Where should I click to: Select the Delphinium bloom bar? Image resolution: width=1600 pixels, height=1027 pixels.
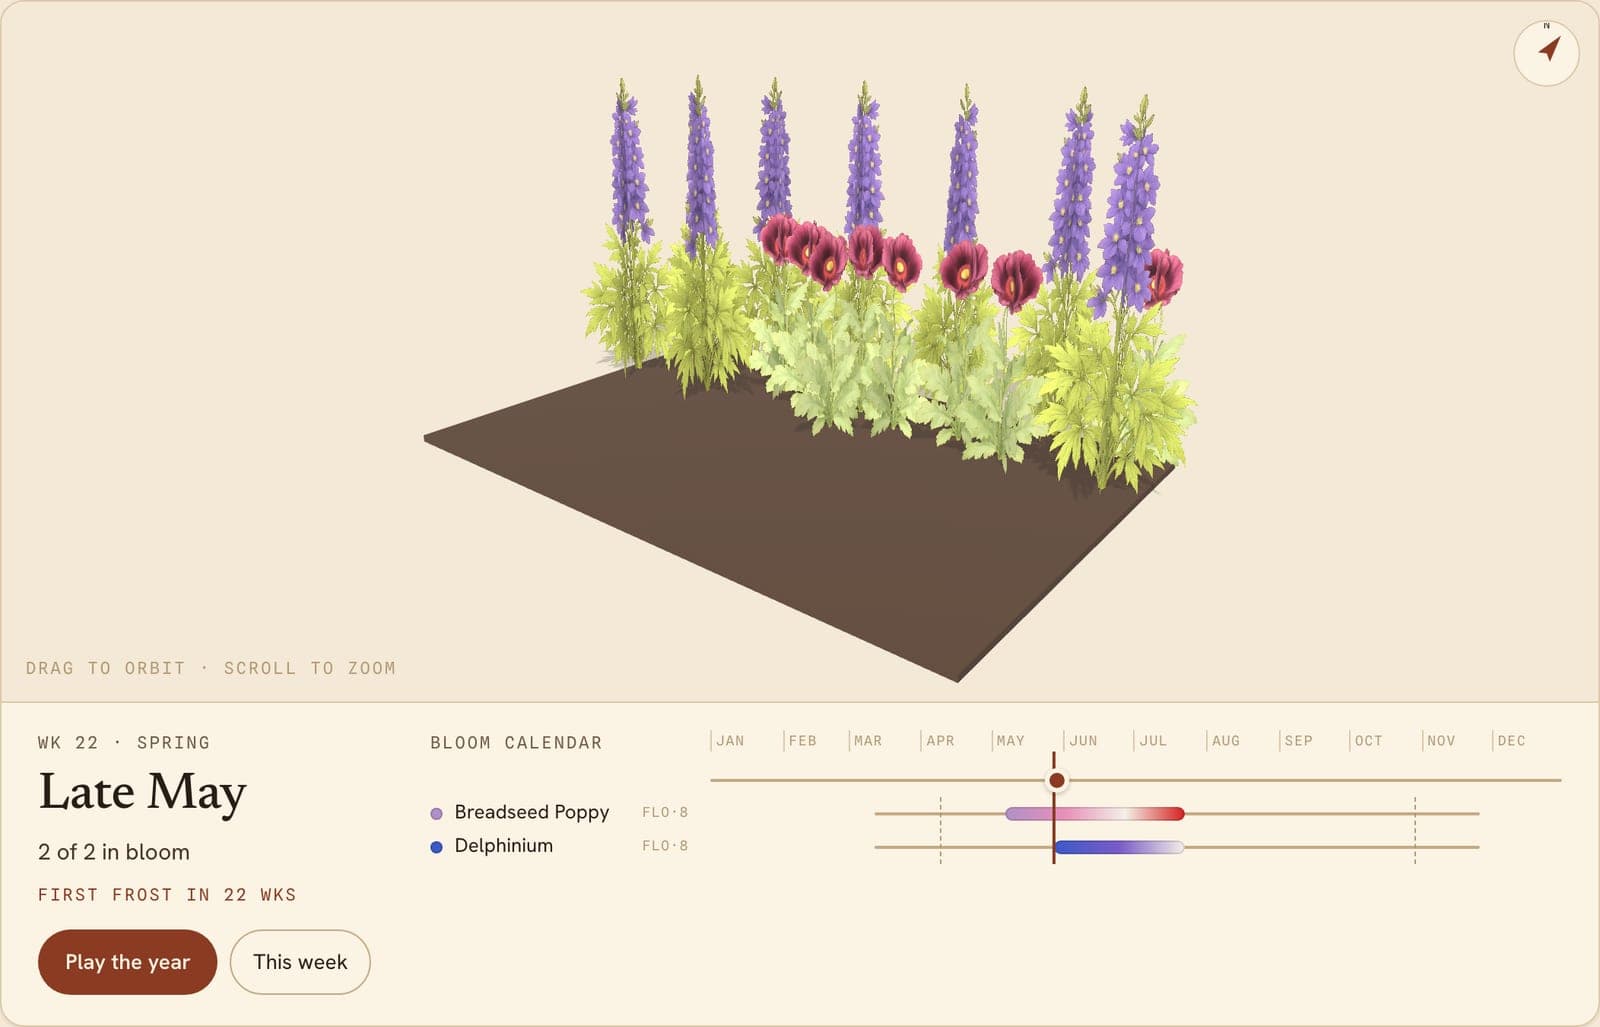(x=1119, y=847)
